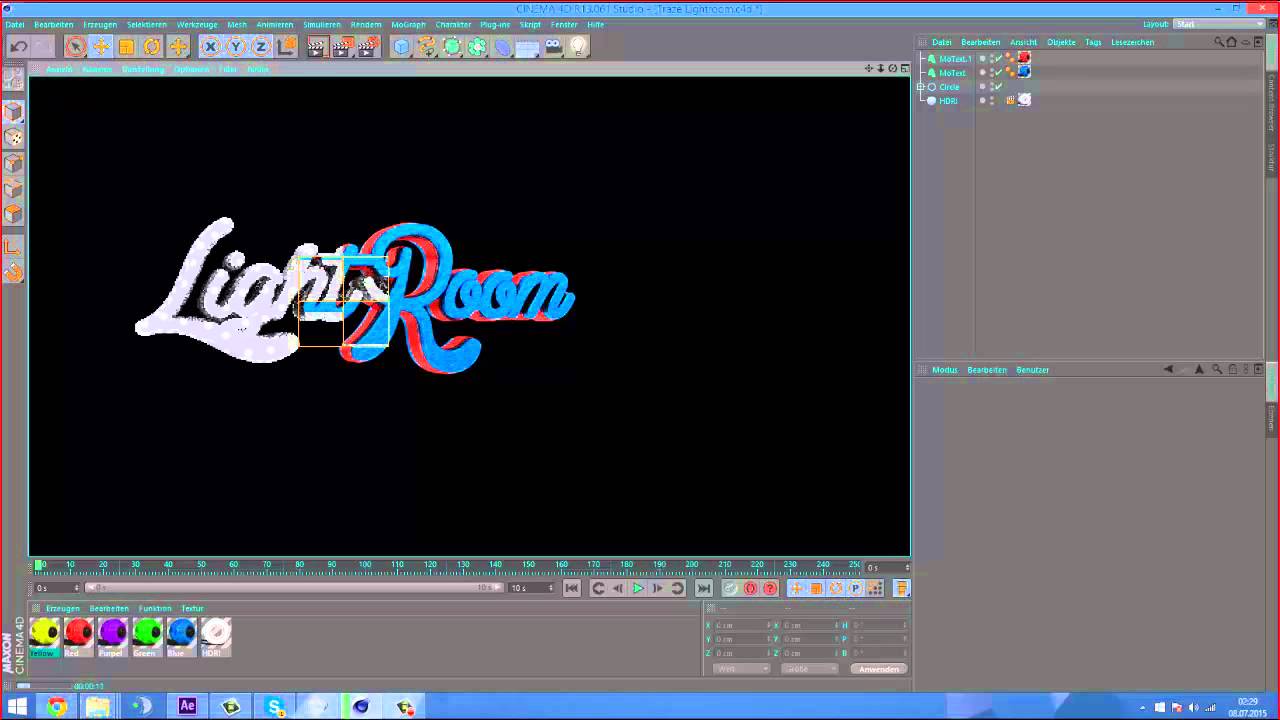Screen dimensions: 1280x720
Task: Click the axis L-shaped icon in left toolbar
Action: pos(13,246)
